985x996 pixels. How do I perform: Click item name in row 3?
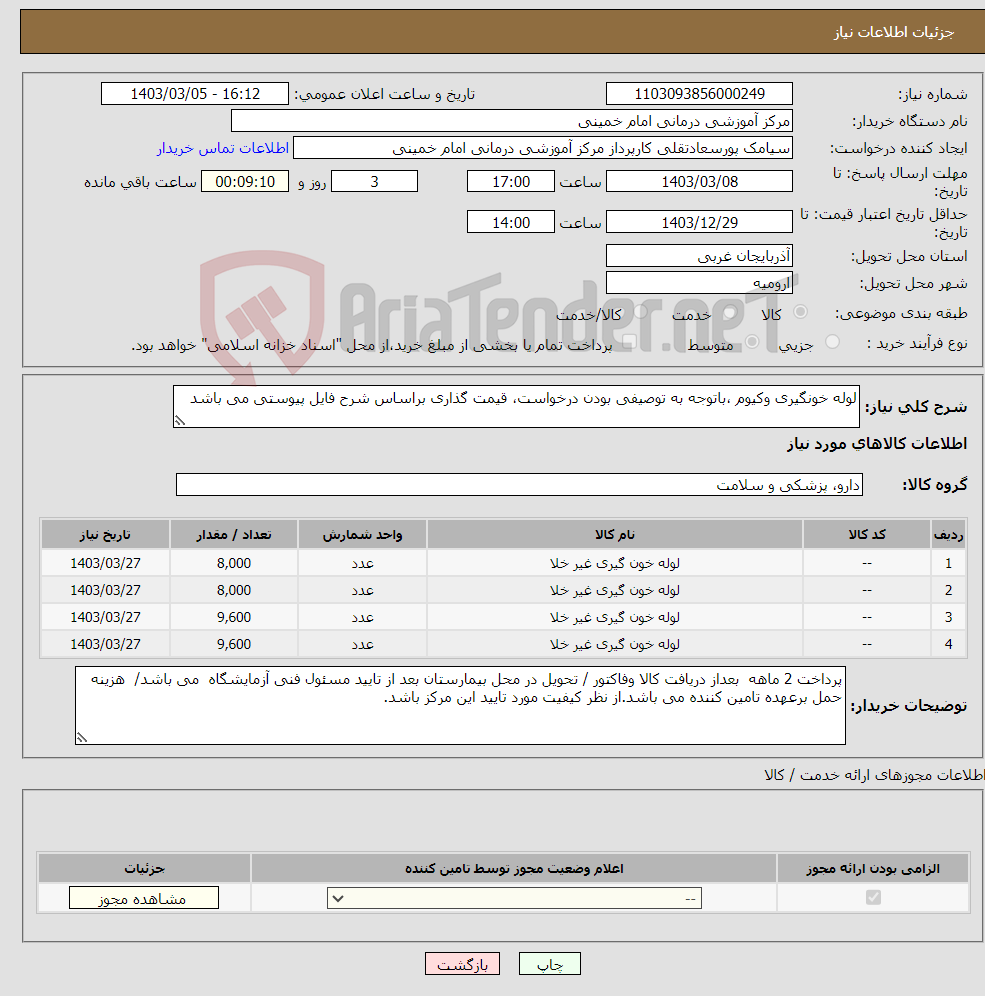[x=615, y=617]
